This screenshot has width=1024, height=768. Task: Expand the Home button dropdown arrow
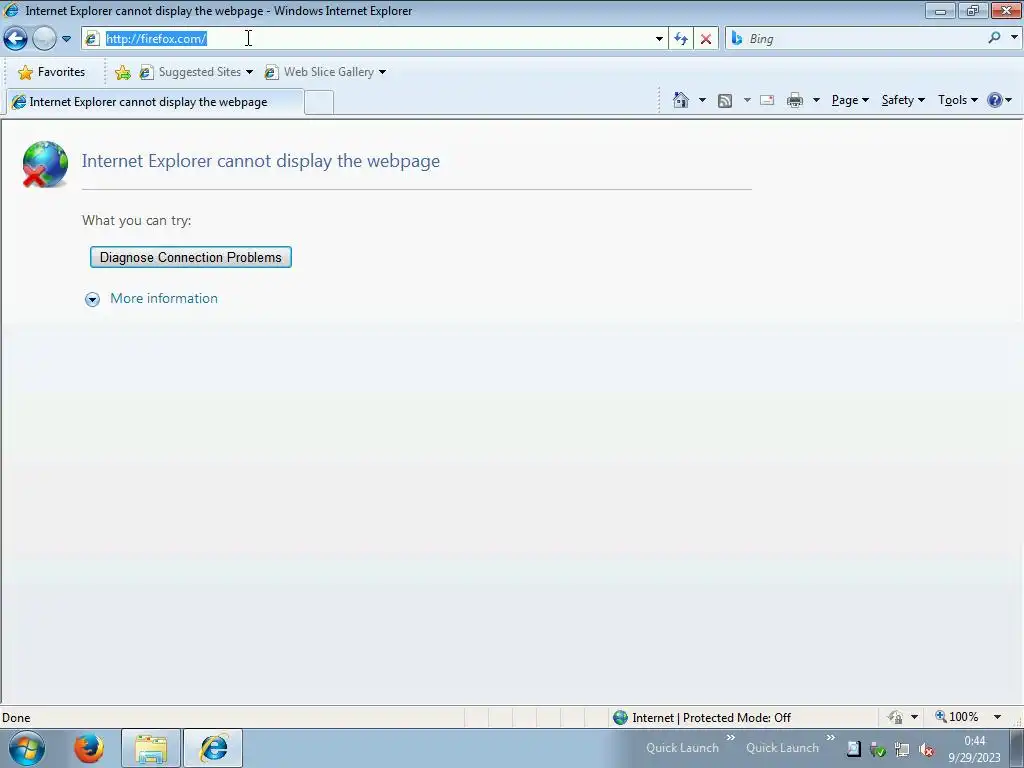click(x=702, y=100)
